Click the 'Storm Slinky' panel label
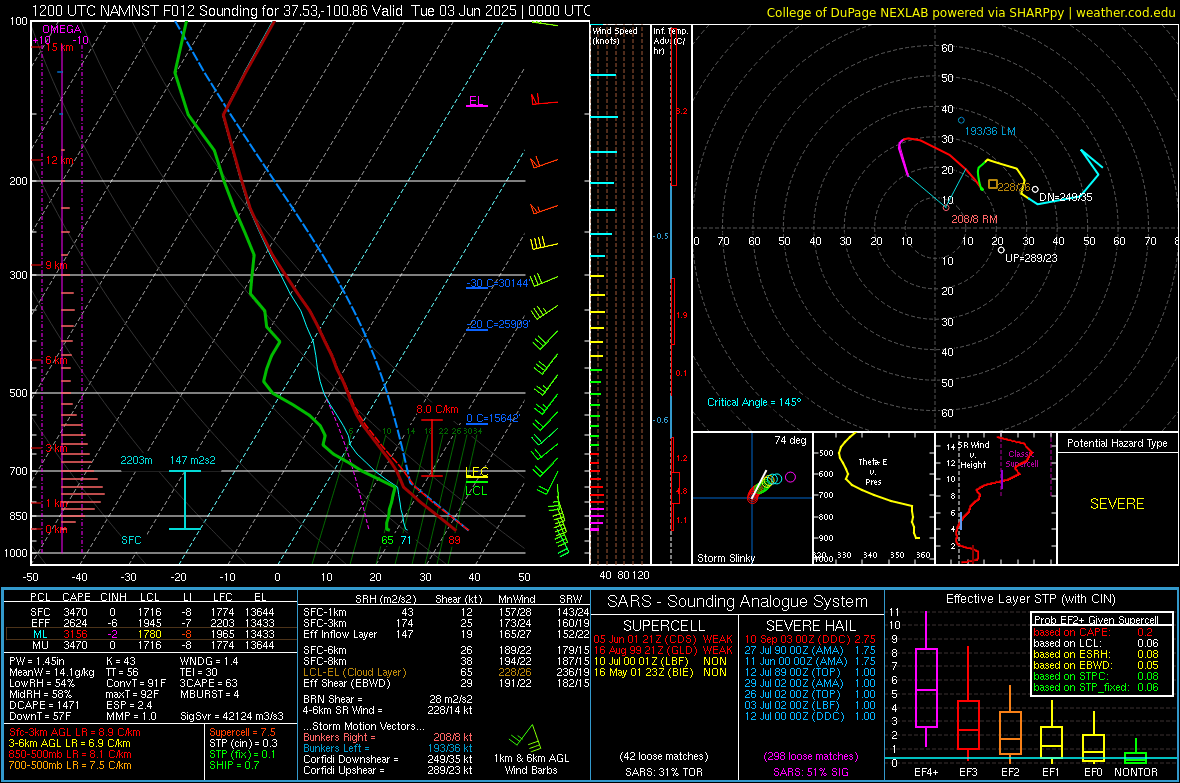Screen dimensions: 1180x783 coord(725,558)
